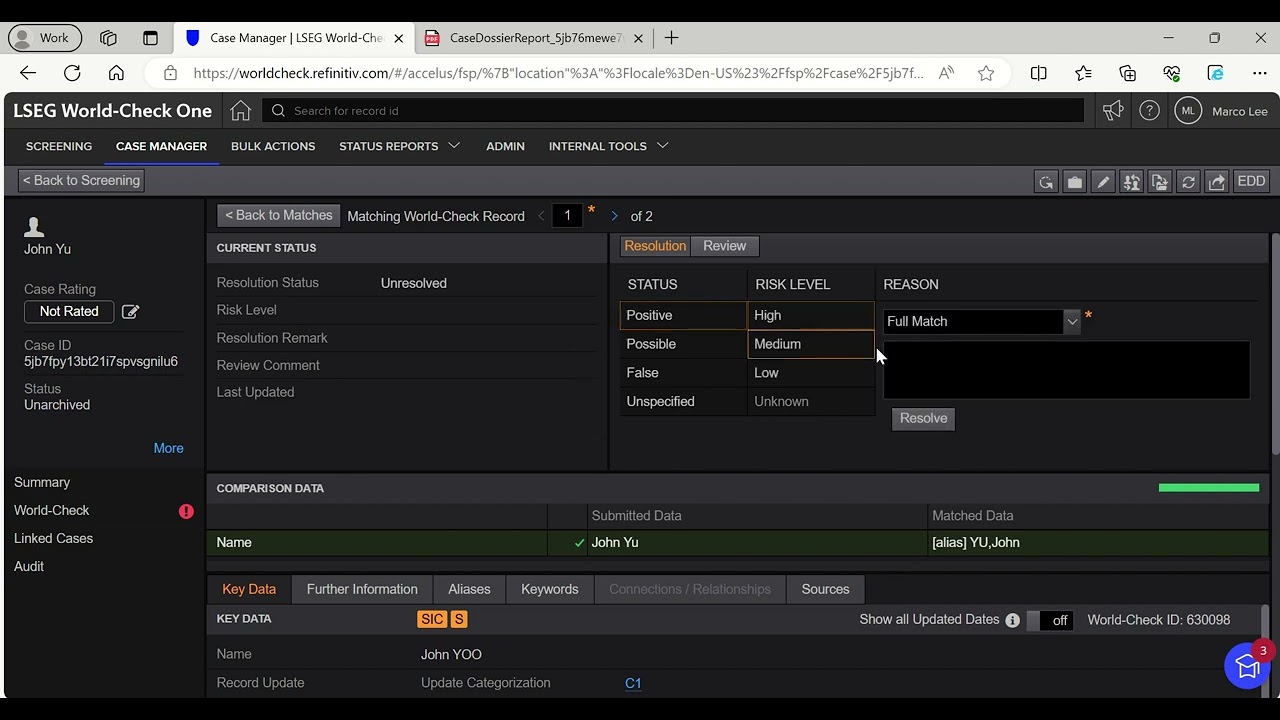Screen dimensions: 1280x720
Task: Open the Screening menu item
Action: pyautogui.click(x=59, y=146)
